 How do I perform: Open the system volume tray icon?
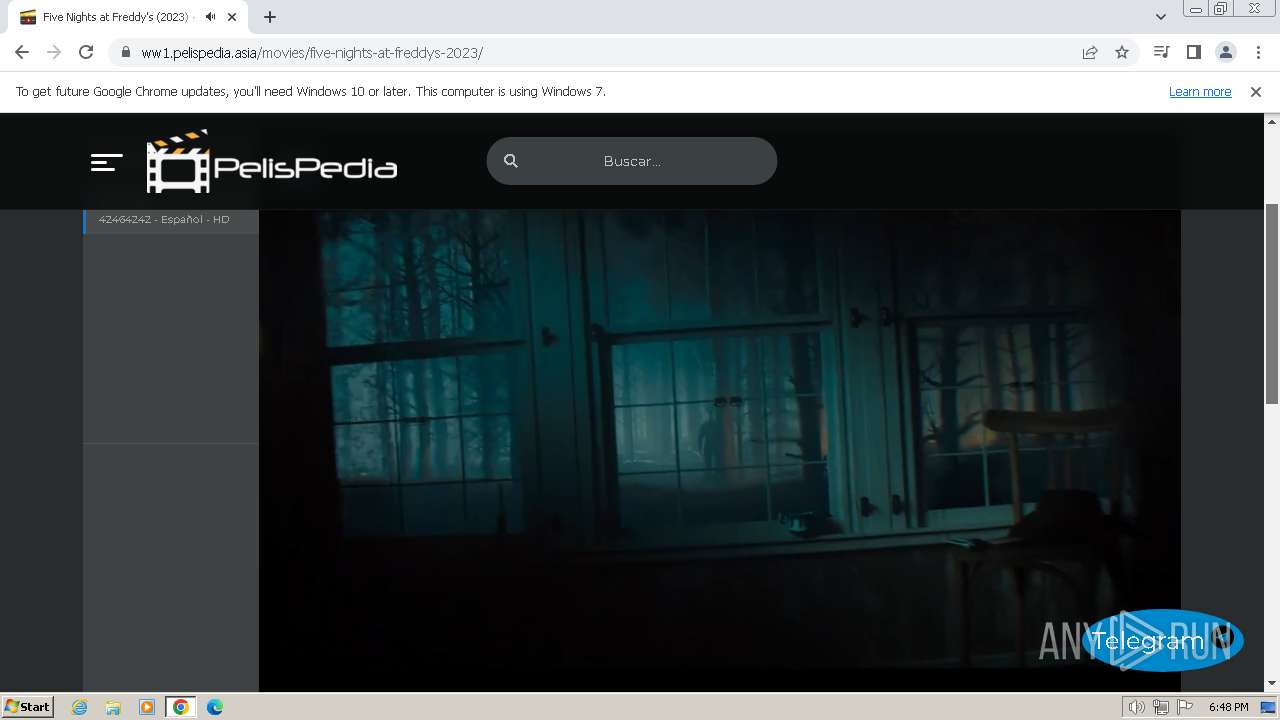(1136, 707)
